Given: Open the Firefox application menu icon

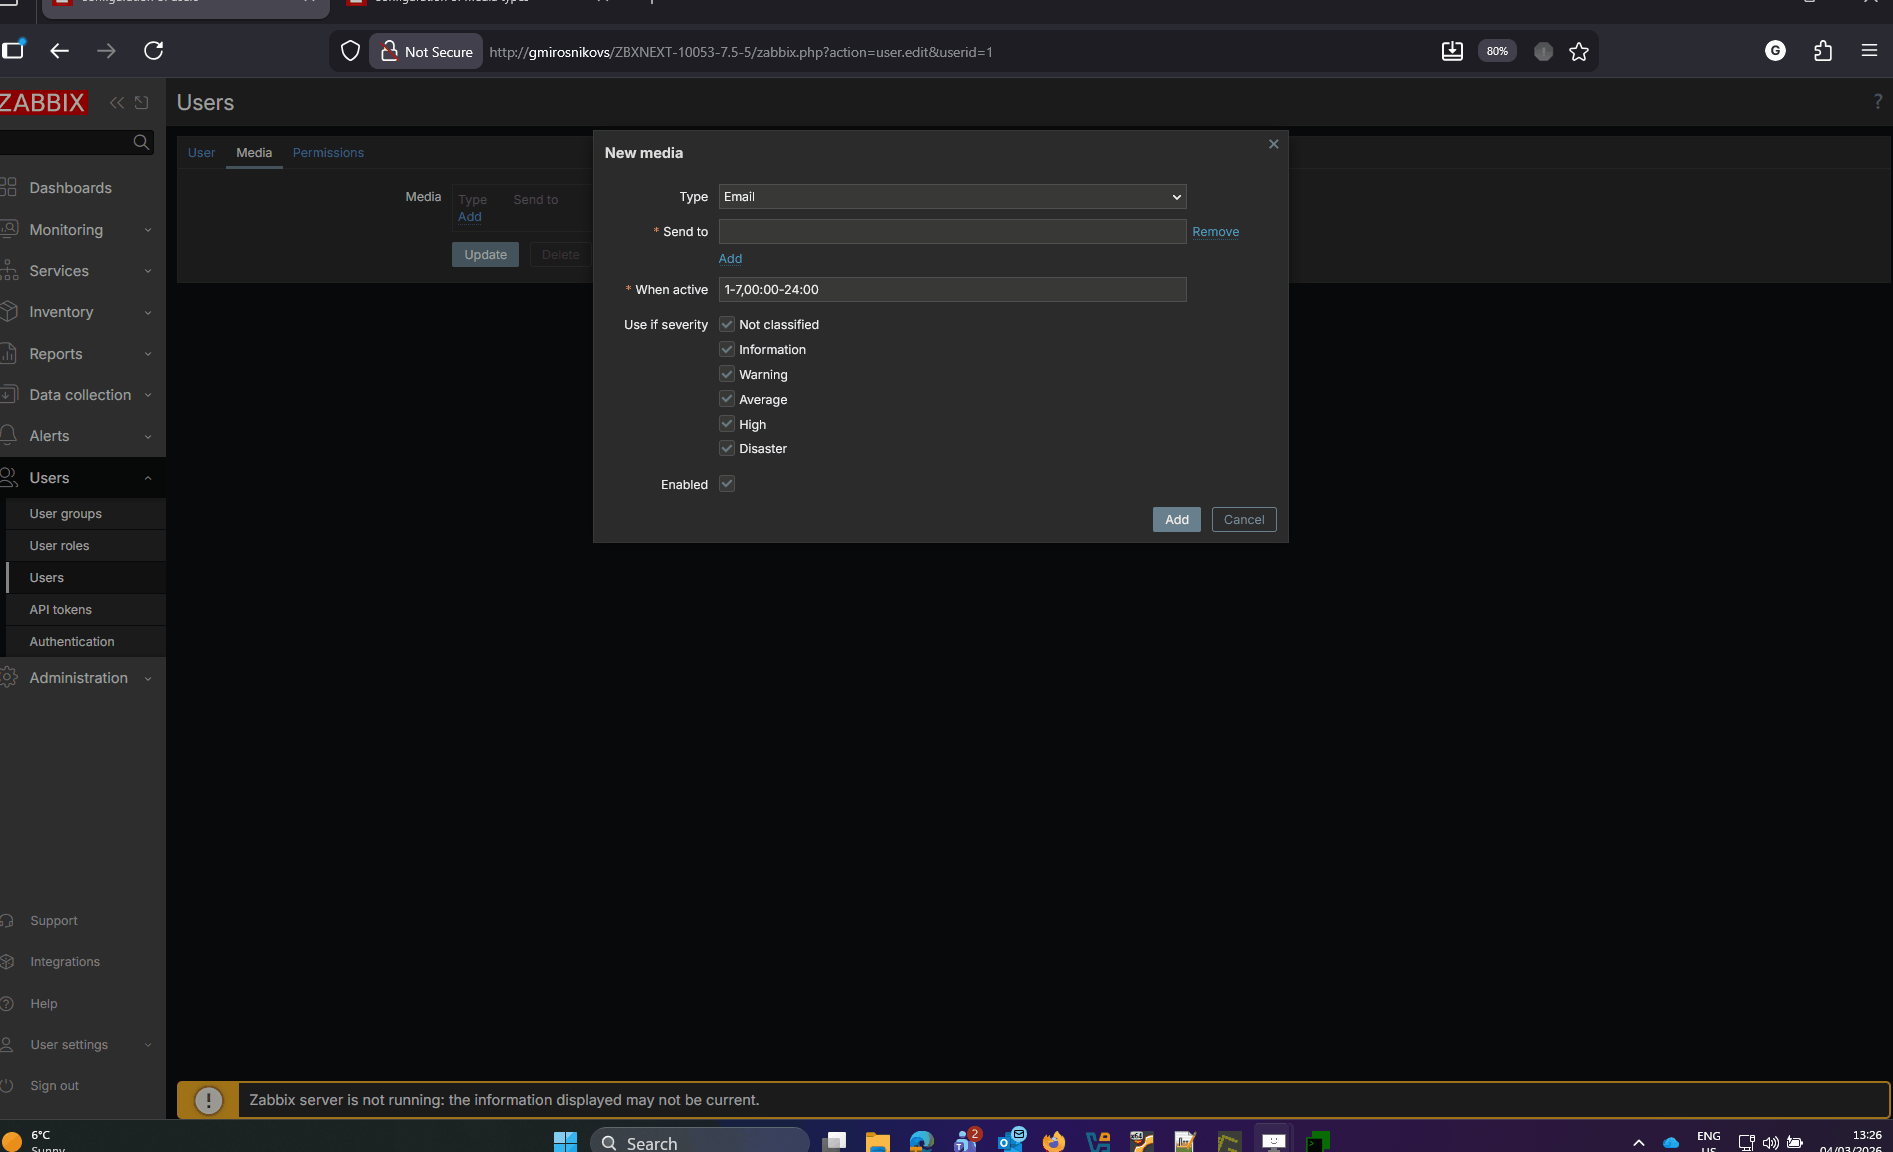Looking at the screenshot, I should pyautogui.click(x=1869, y=51).
